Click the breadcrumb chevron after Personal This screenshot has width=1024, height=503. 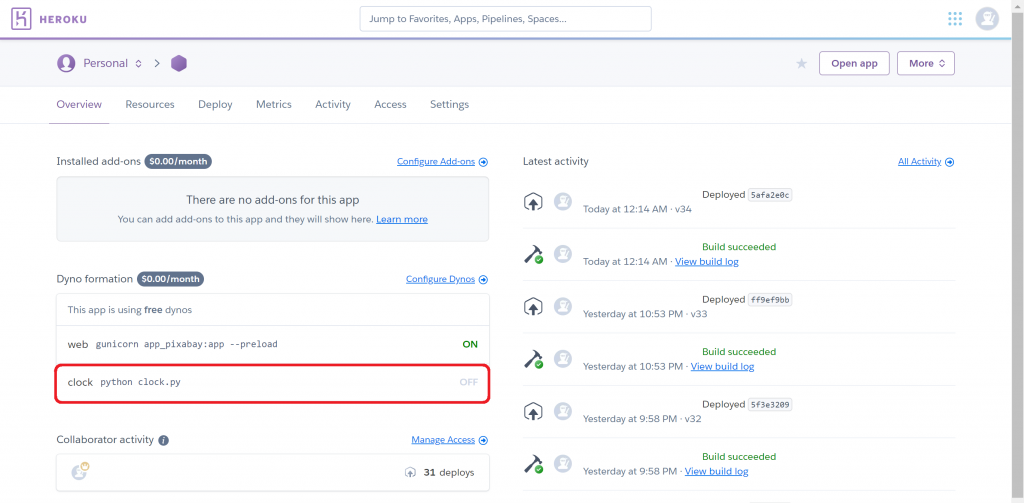tap(157, 63)
